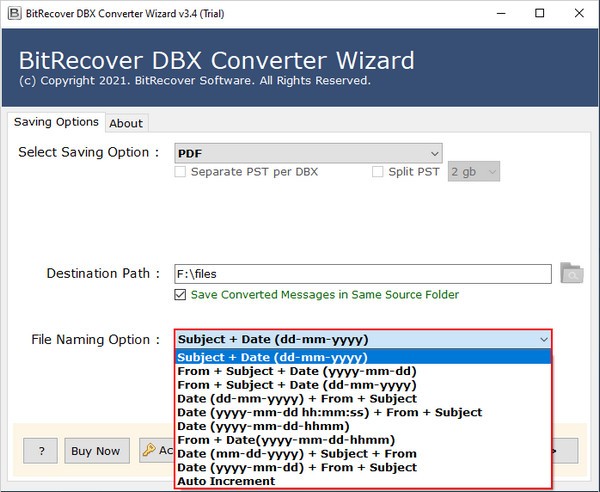Click the Destination Path text field
Viewport: 600px width, 492px height.
coord(363,274)
